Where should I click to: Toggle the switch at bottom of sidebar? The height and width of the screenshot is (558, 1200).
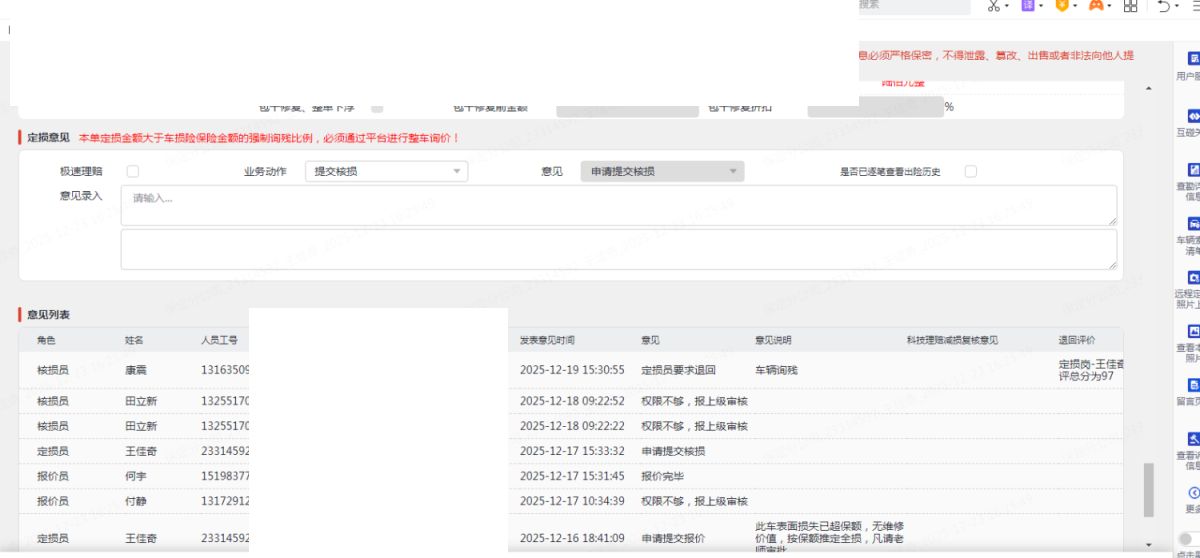pyautogui.click(x=1186, y=538)
